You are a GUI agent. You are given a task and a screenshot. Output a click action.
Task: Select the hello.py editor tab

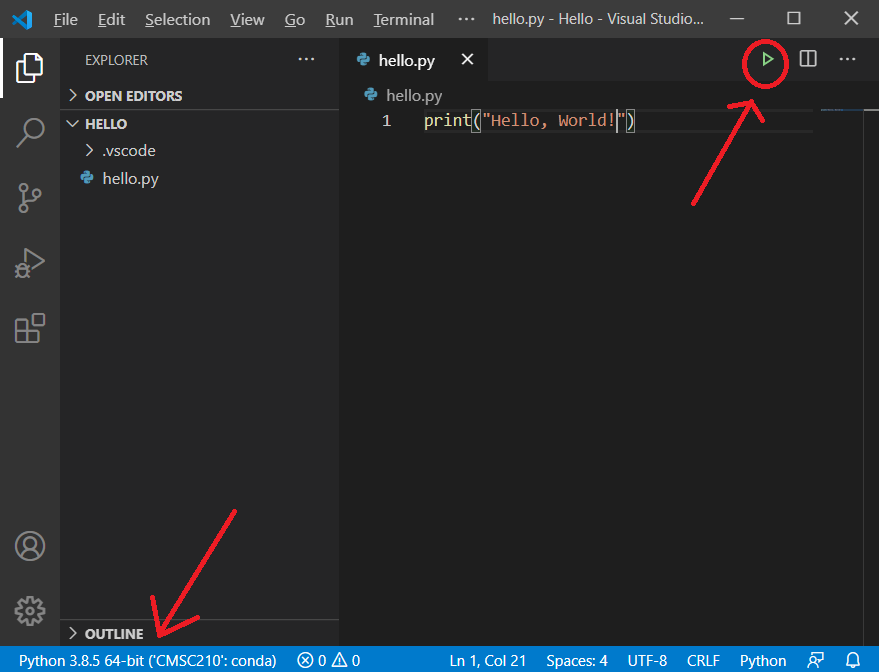click(413, 59)
